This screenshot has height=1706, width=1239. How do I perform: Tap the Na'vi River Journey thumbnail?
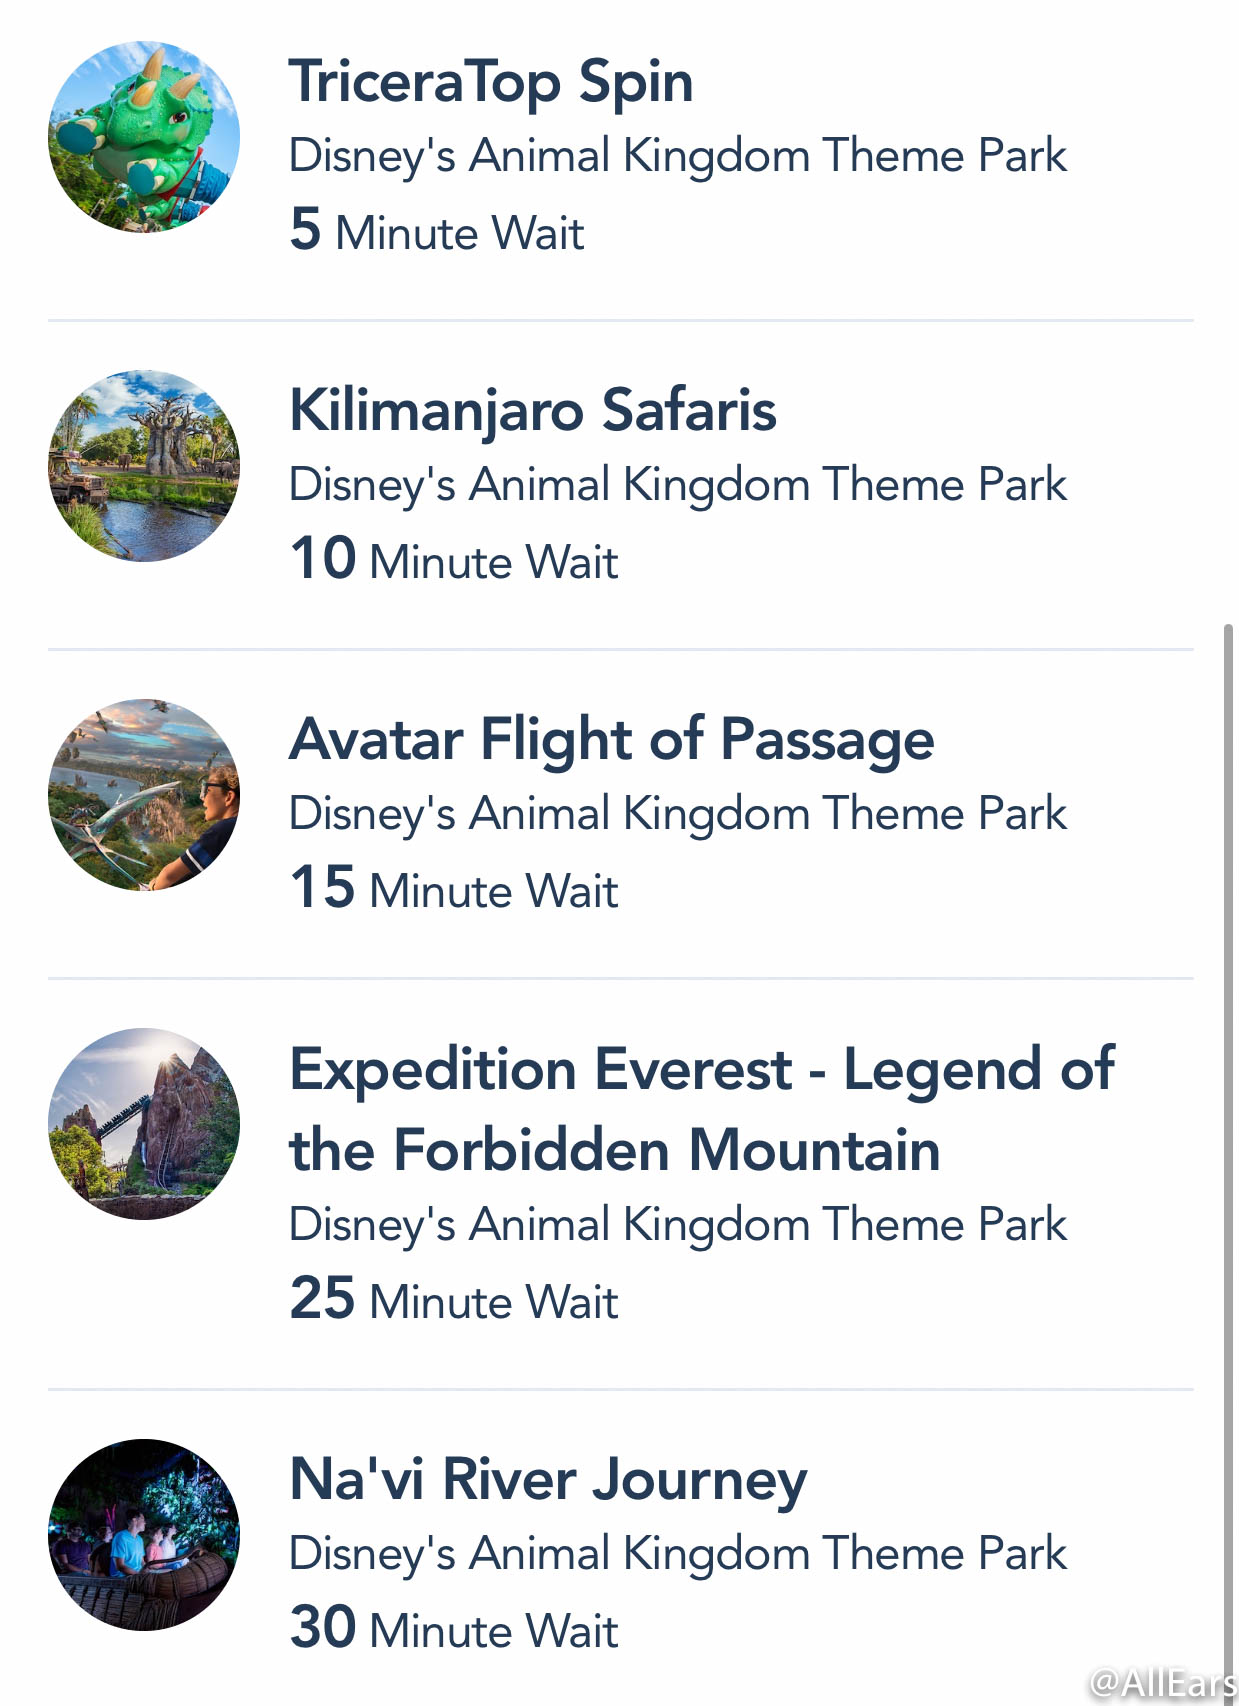(x=144, y=1535)
